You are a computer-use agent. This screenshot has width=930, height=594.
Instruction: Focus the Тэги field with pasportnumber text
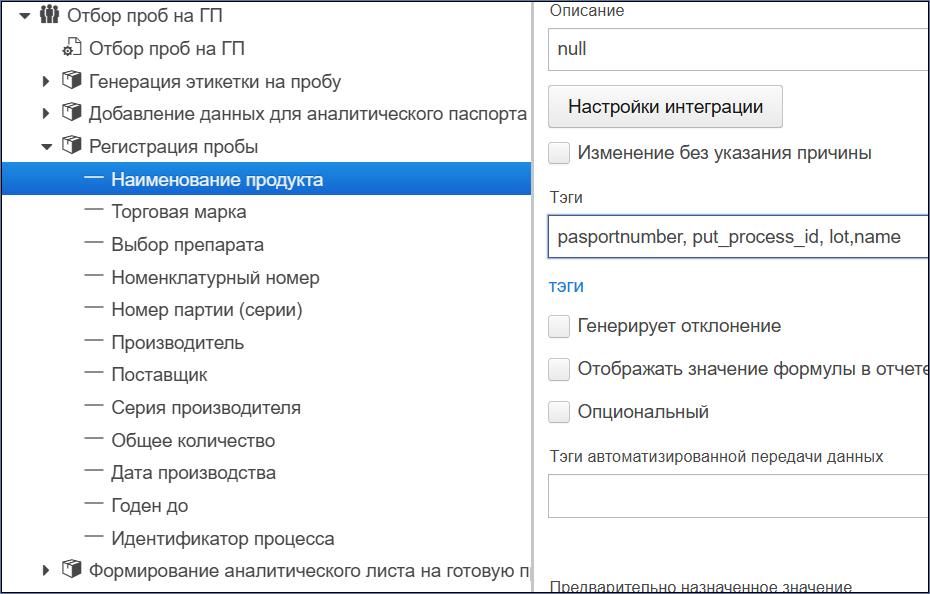point(738,237)
